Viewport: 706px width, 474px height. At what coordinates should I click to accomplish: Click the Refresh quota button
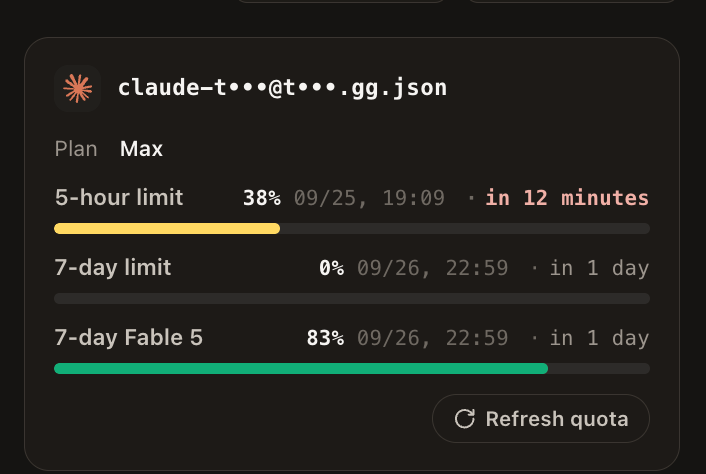[x=541, y=419]
